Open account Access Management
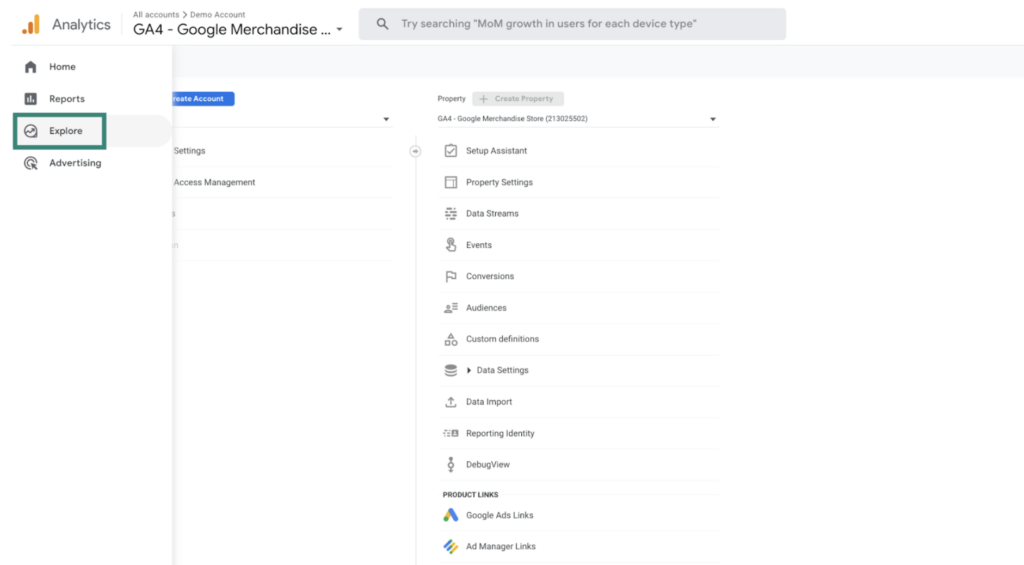1024x565 pixels. (x=214, y=182)
